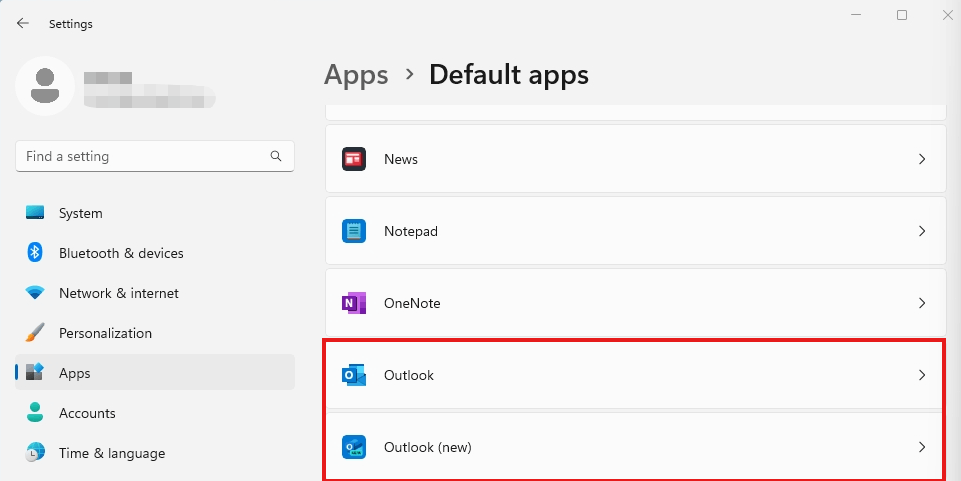Click the Accounts person icon
Viewport: 961px width, 481px height.
(x=35, y=412)
